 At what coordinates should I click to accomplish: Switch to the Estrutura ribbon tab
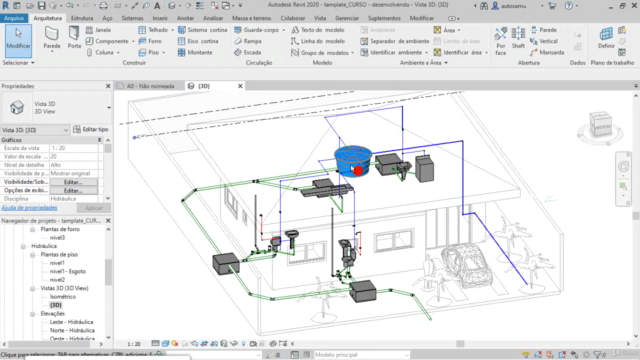click(x=82, y=18)
